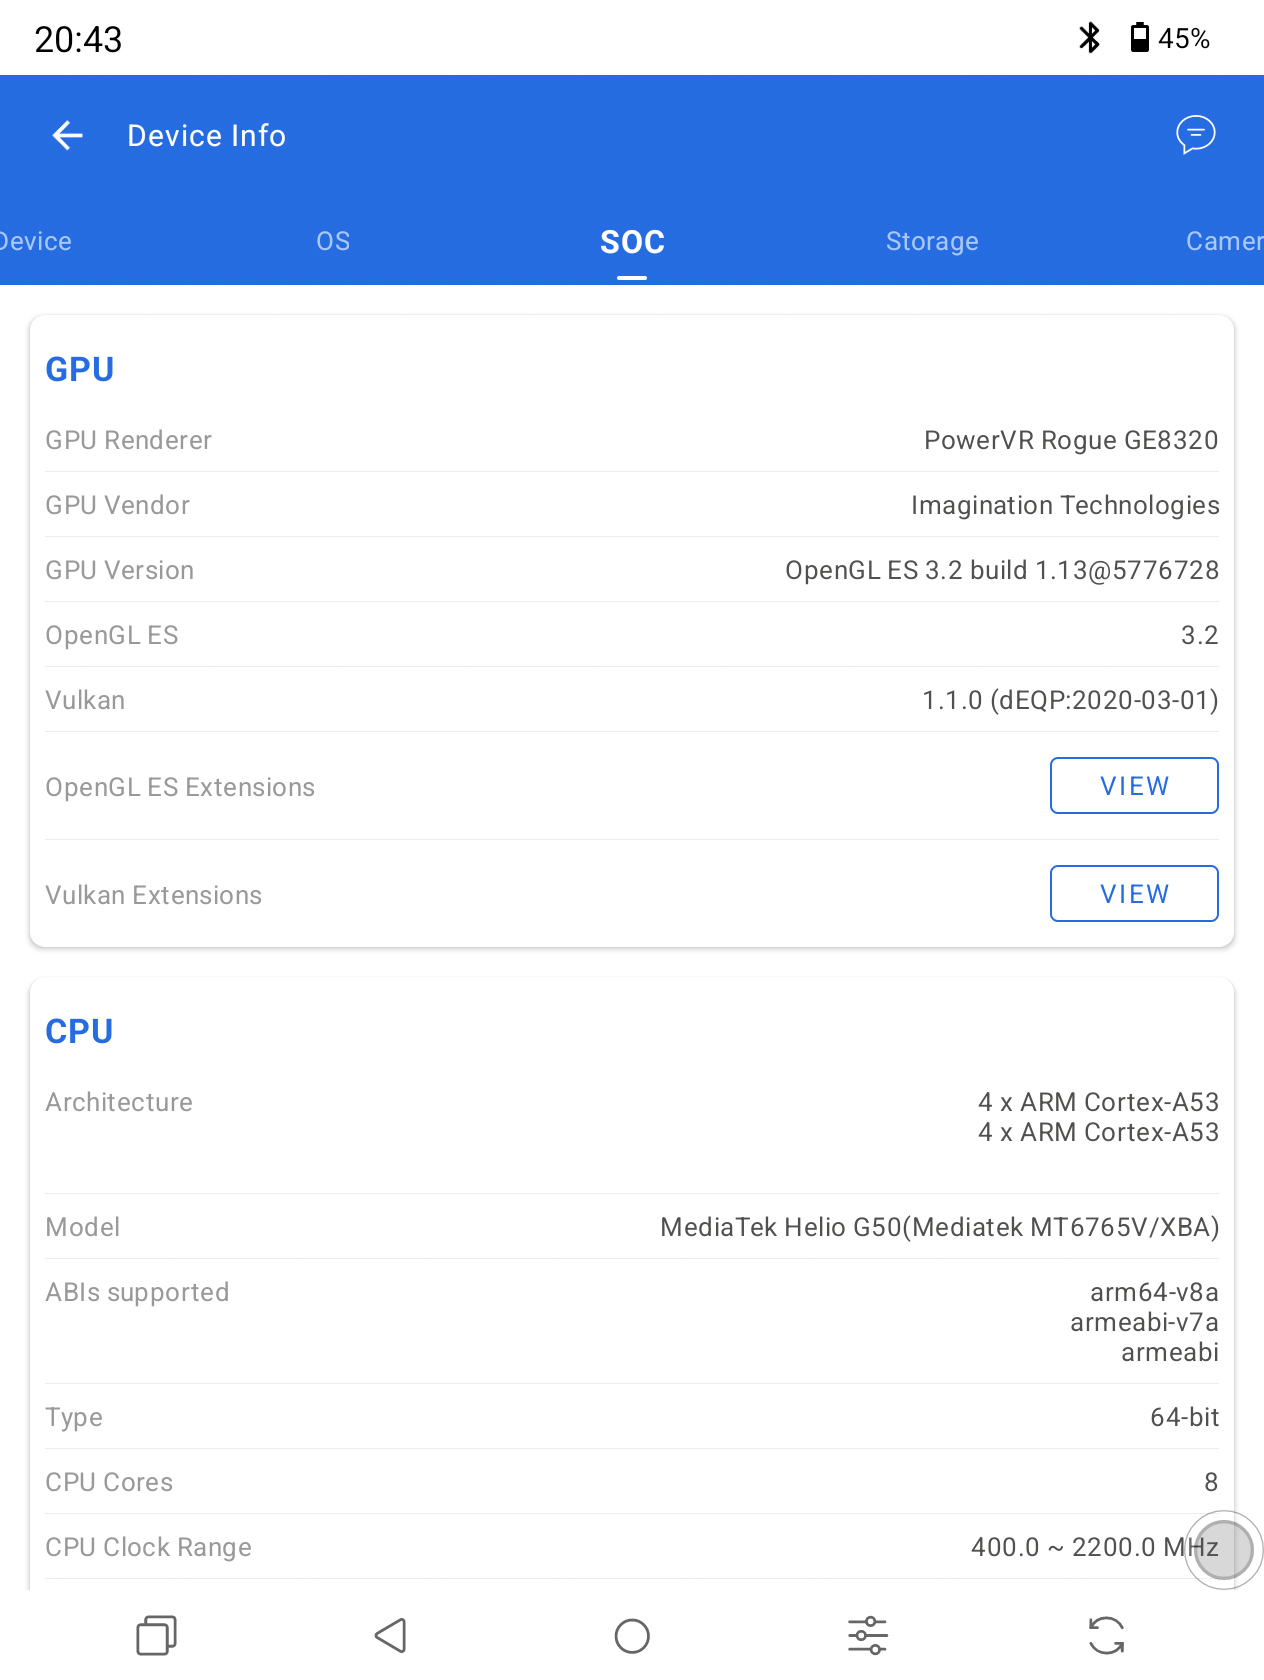This screenshot has width=1264, height=1680.
Task: Tap the circle home navigation button
Action: [x=632, y=1636]
